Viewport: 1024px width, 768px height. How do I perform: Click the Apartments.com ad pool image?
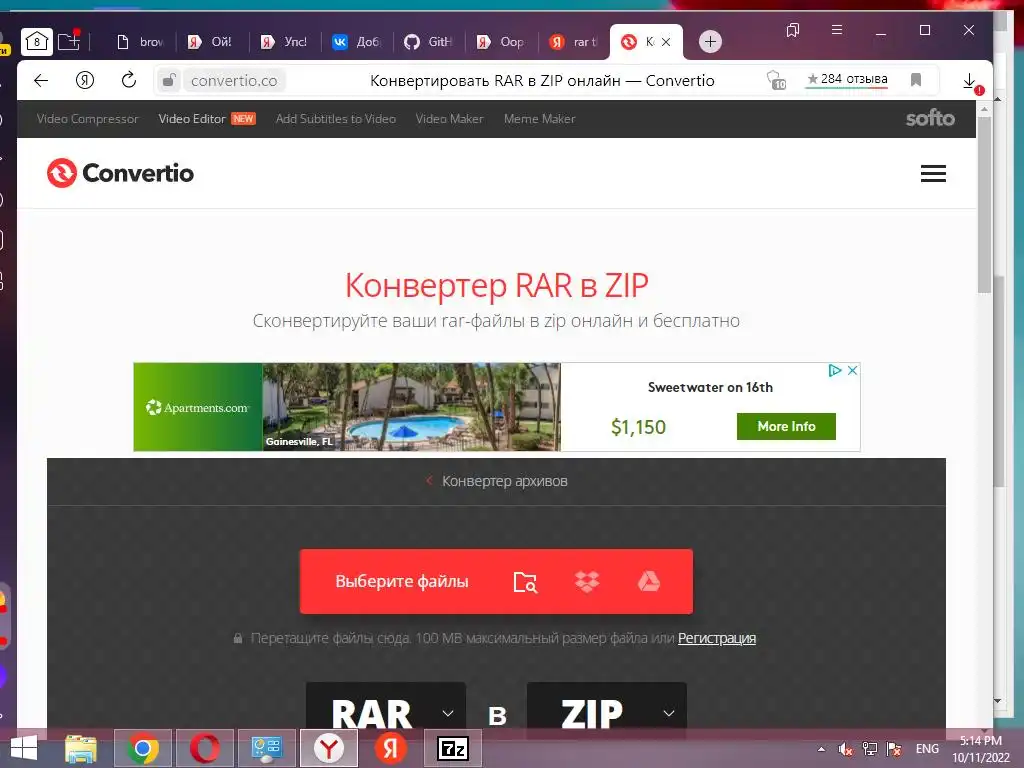pos(411,407)
